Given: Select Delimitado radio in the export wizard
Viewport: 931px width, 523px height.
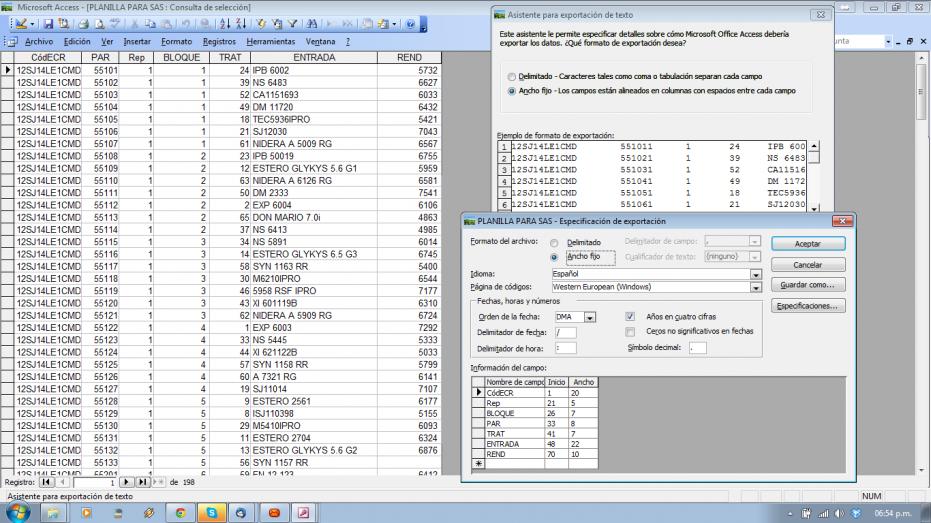Looking at the screenshot, I should [512, 77].
